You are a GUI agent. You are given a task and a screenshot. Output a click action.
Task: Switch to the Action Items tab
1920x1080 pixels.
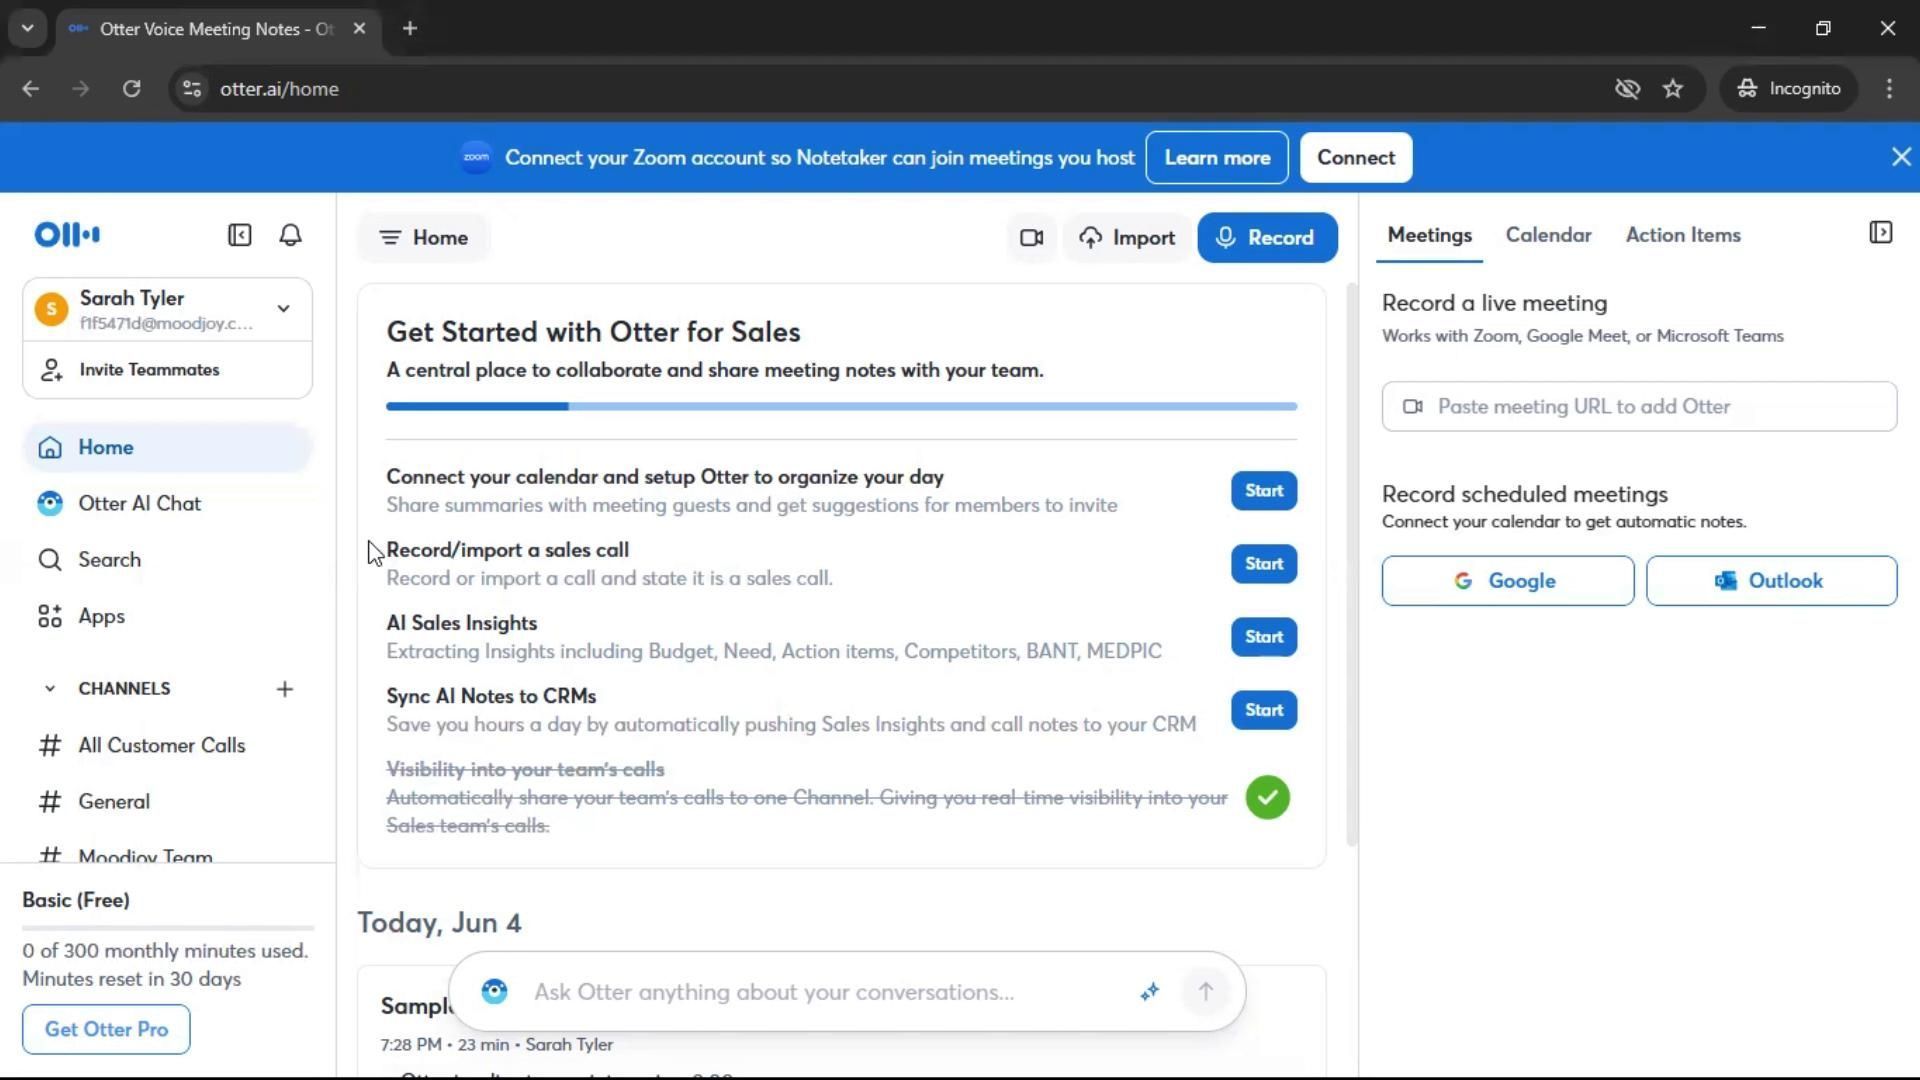pyautogui.click(x=1683, y=235)
